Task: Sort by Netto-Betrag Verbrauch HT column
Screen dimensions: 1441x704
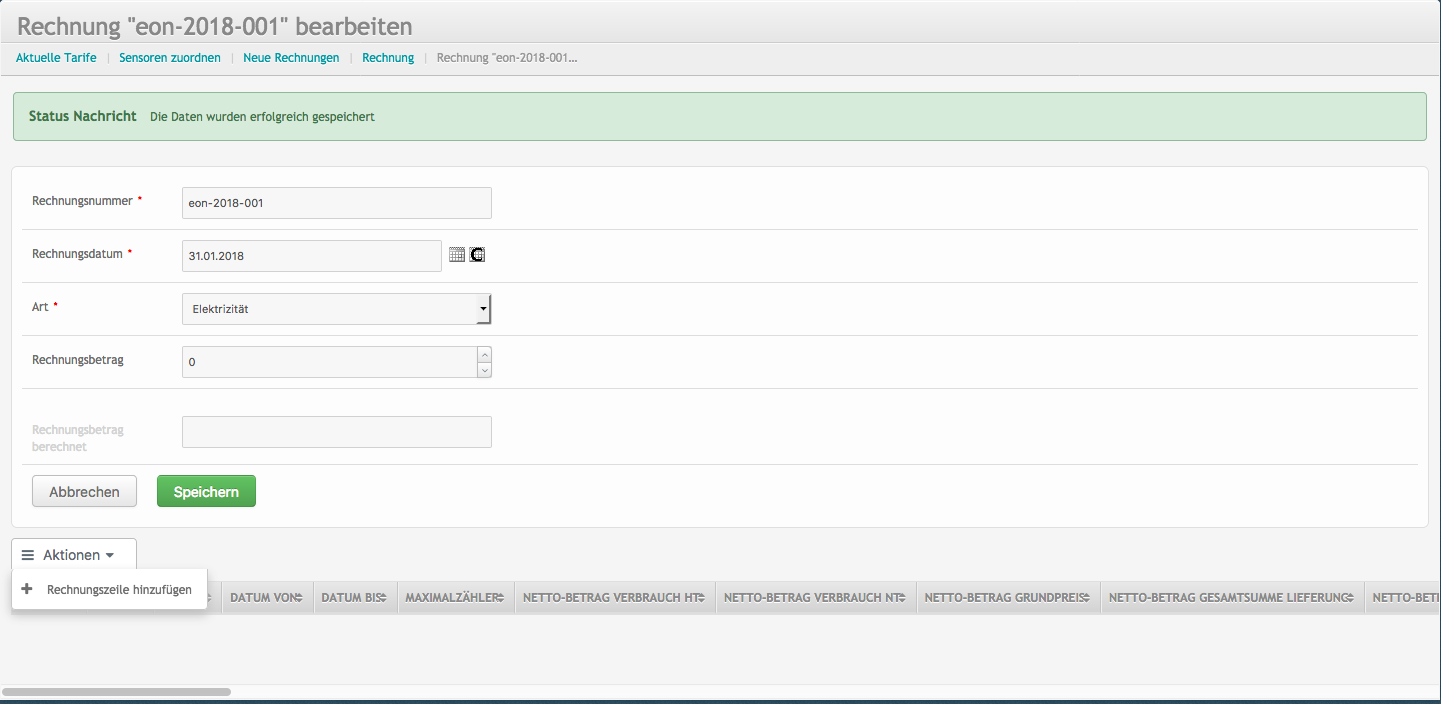Action: coord(614,598)
